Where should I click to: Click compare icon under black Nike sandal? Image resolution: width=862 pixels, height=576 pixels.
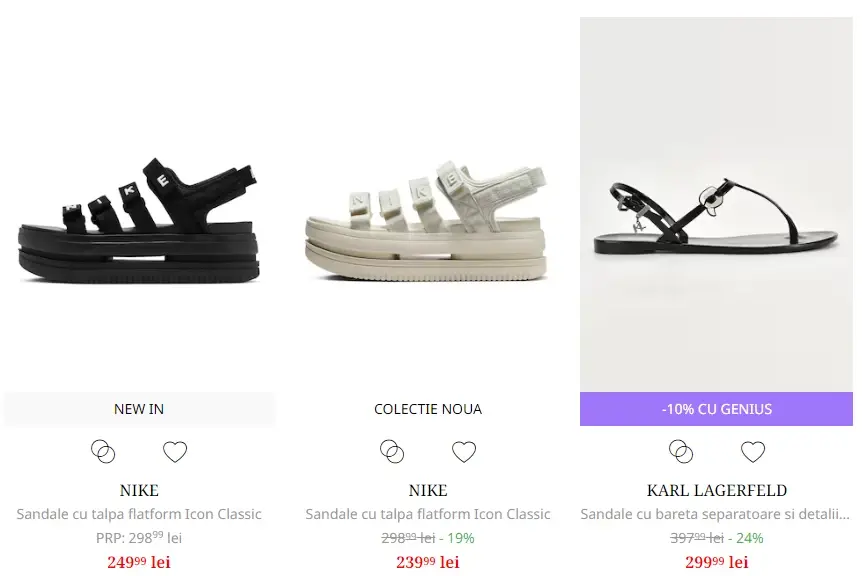tap(103, 452)
